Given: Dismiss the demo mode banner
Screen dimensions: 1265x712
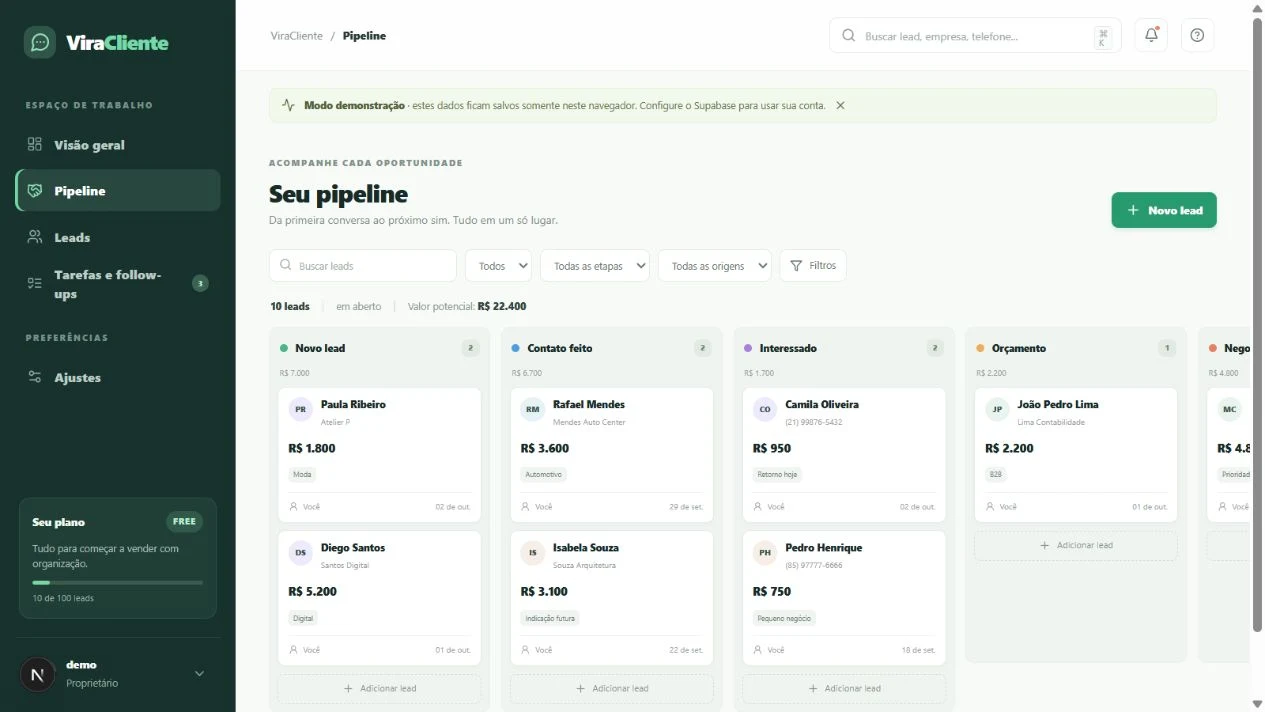Looking at the screenshot, I should coord(840,105).
